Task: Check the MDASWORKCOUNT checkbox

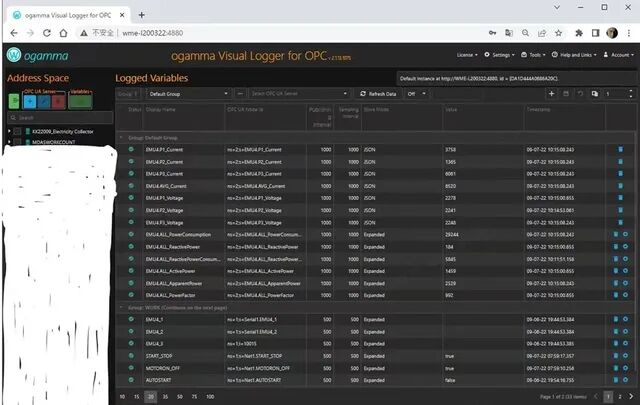Action: (x=18, y=142)
